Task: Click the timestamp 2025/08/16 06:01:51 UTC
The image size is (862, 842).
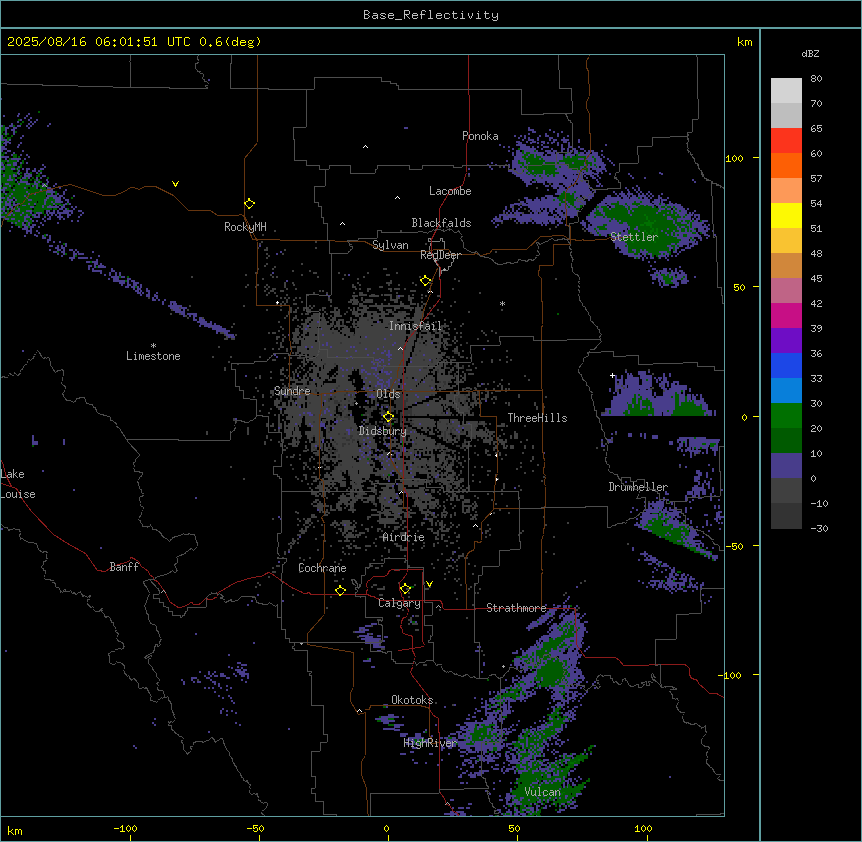Action: [98, 42]
